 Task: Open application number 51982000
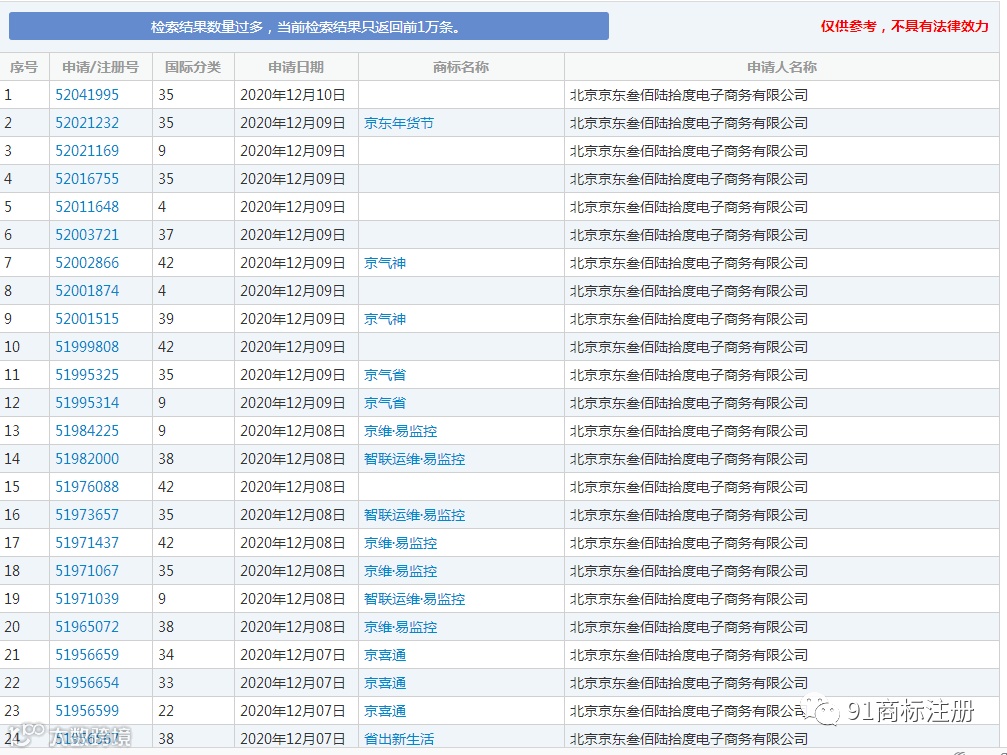coord(87,459)
